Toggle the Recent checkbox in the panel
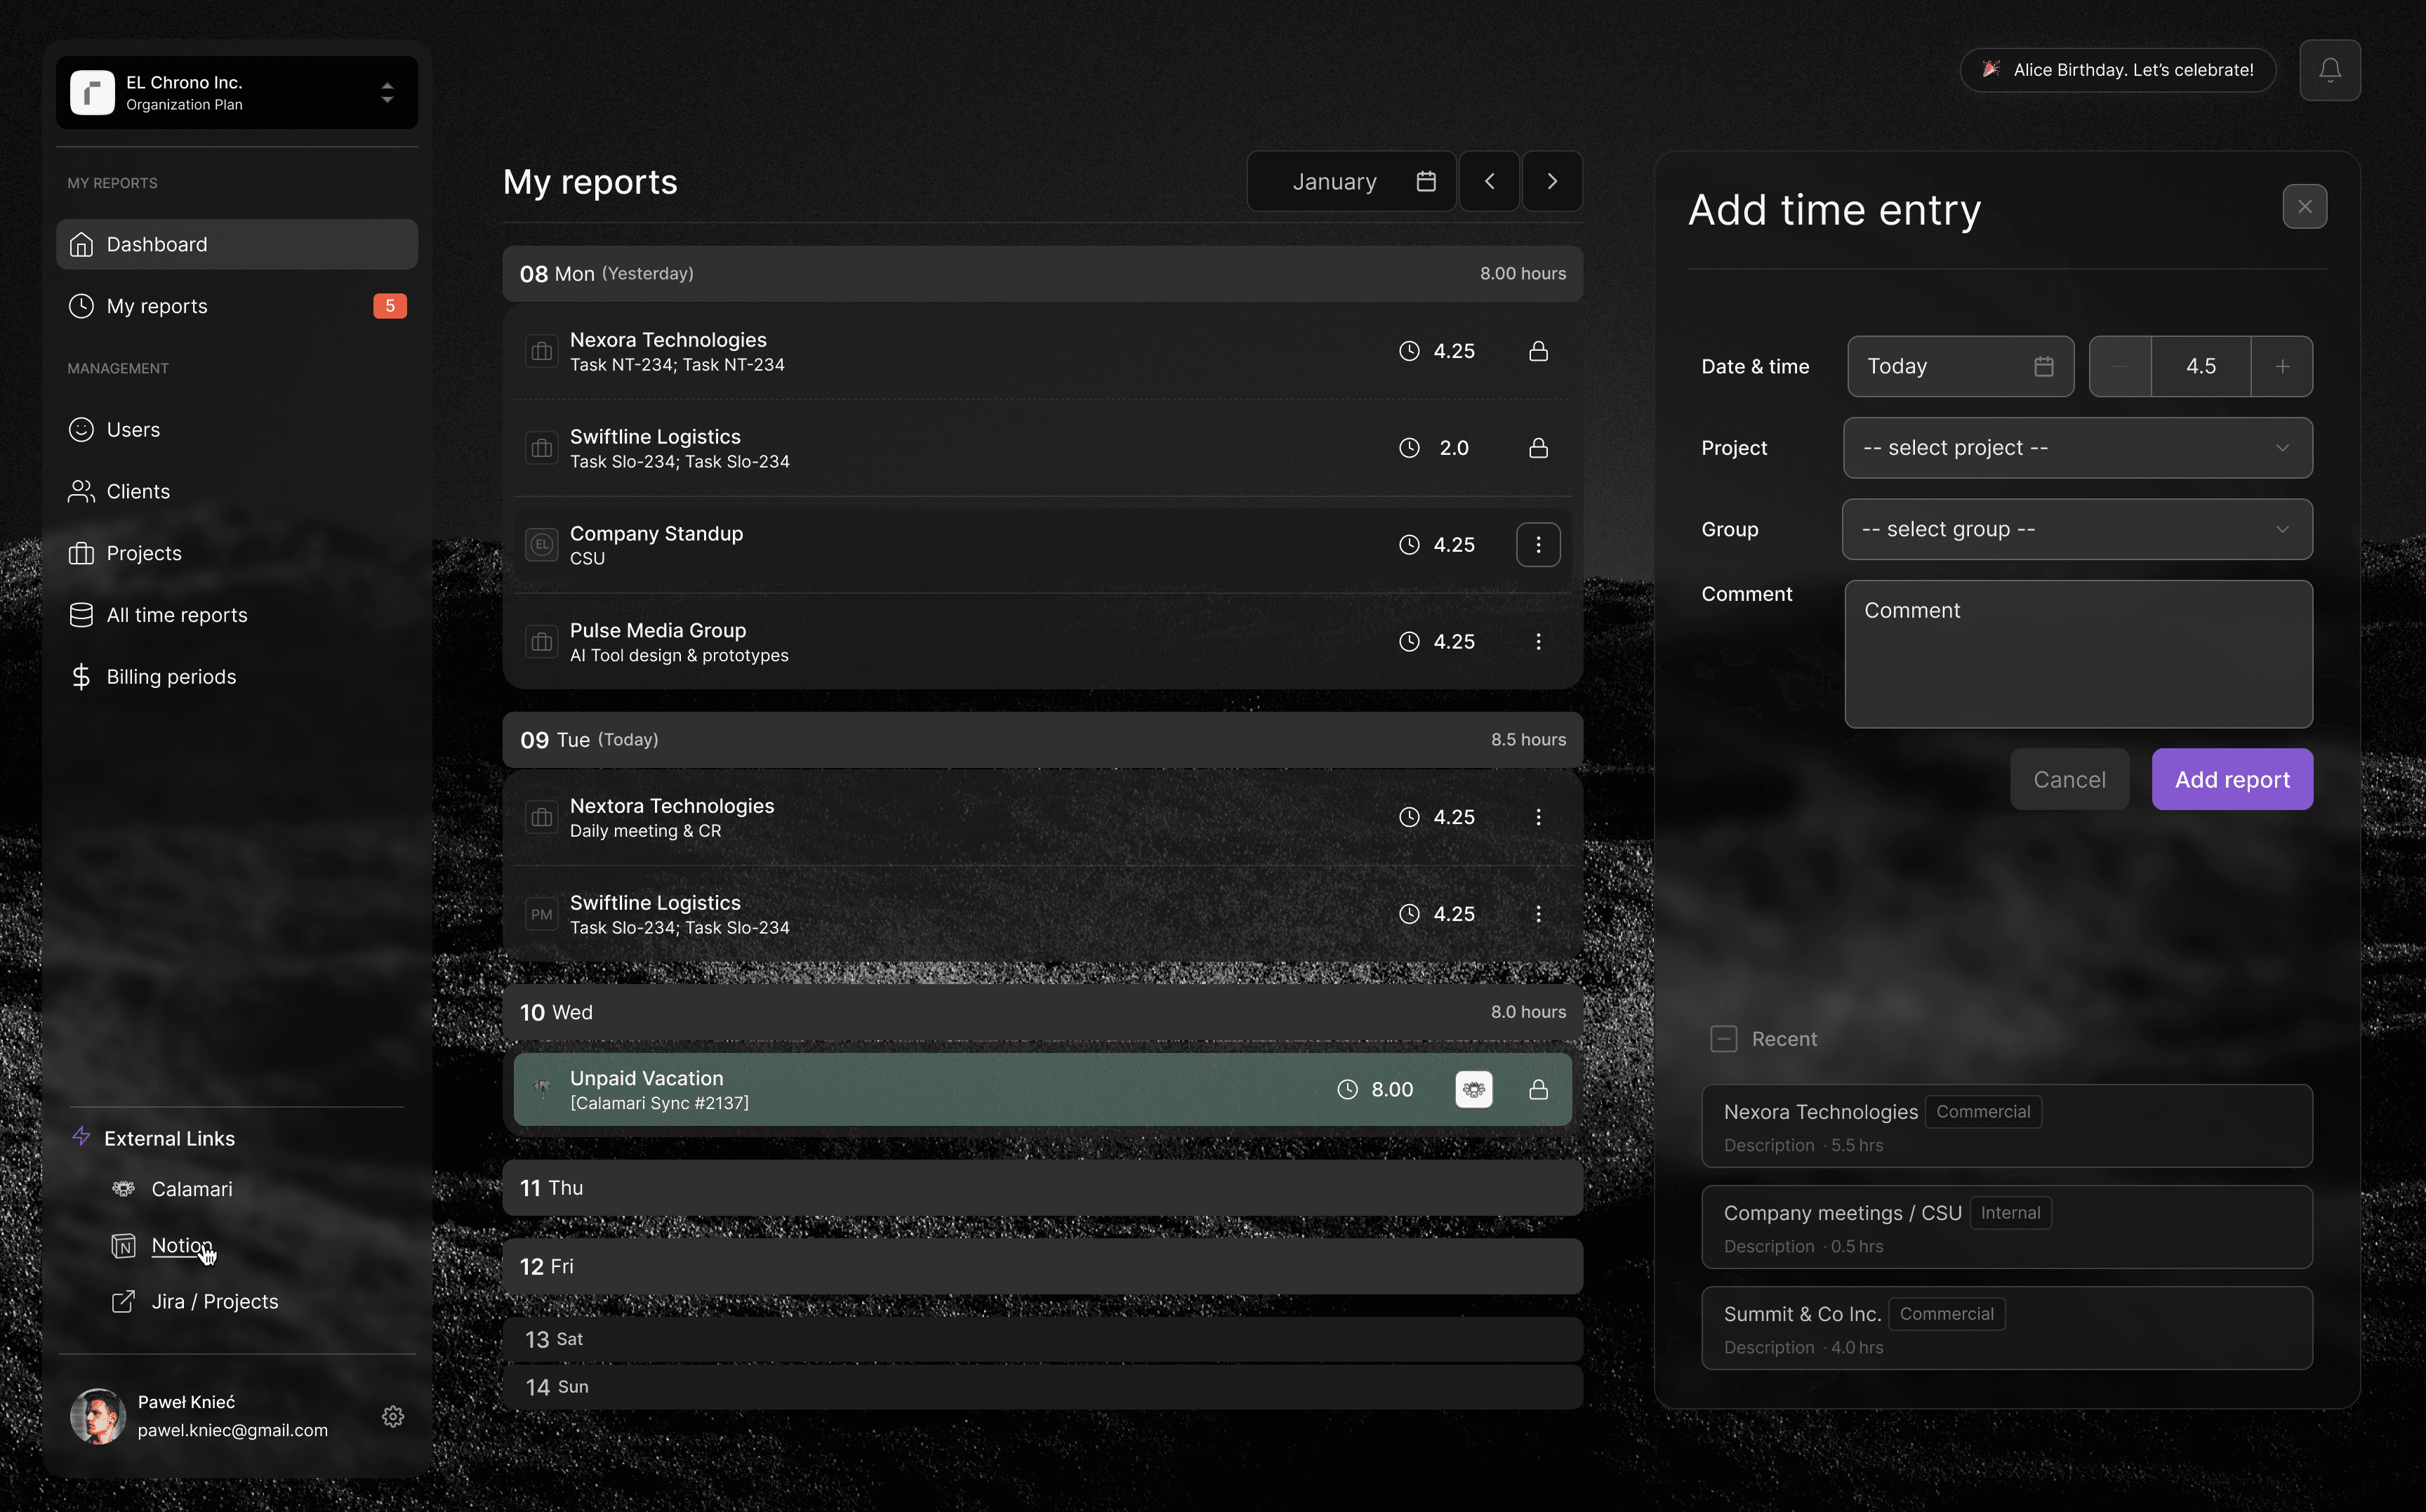Viewport: 2426px width, 1512px height. coord(1723,1039)
